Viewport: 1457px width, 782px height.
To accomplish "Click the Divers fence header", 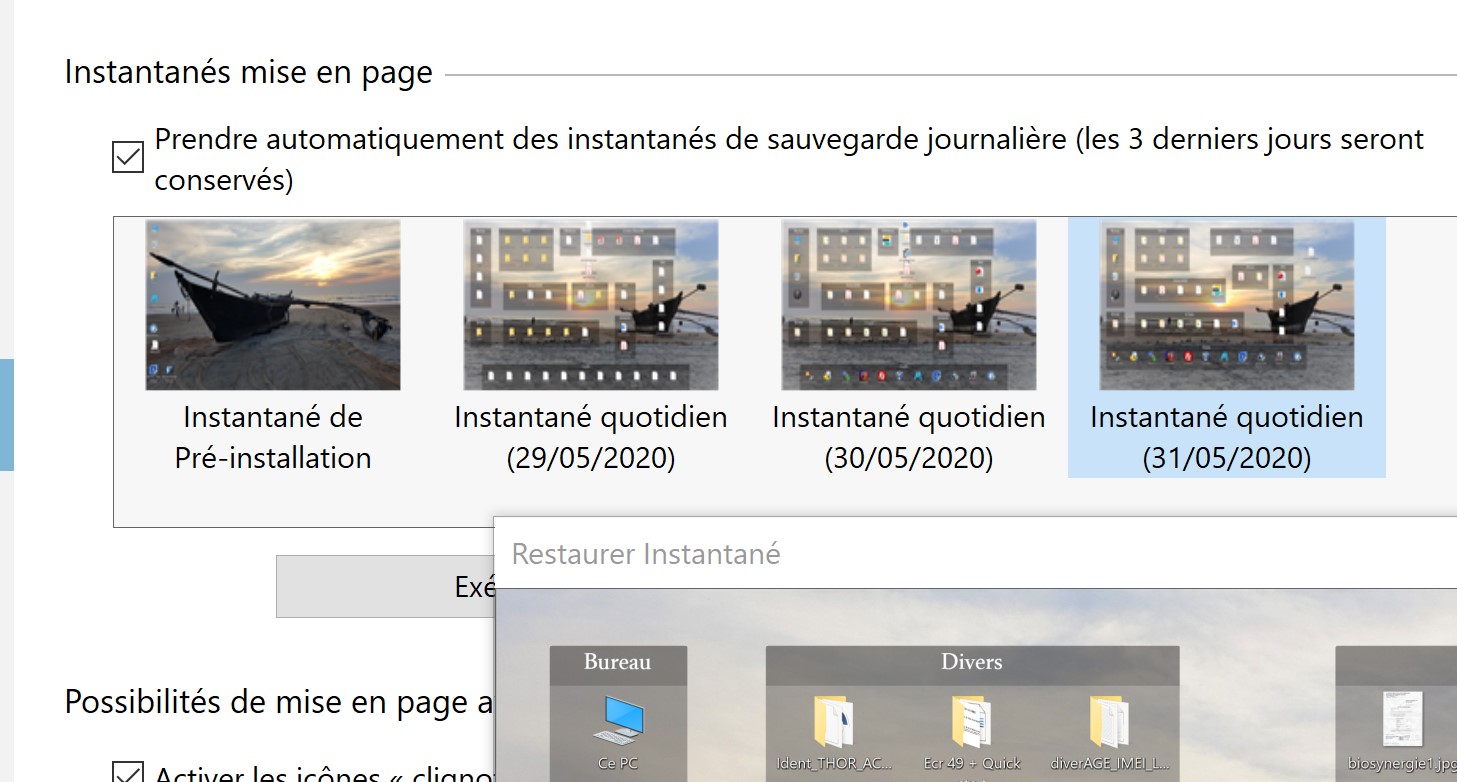I will click(x=972, y=663).
